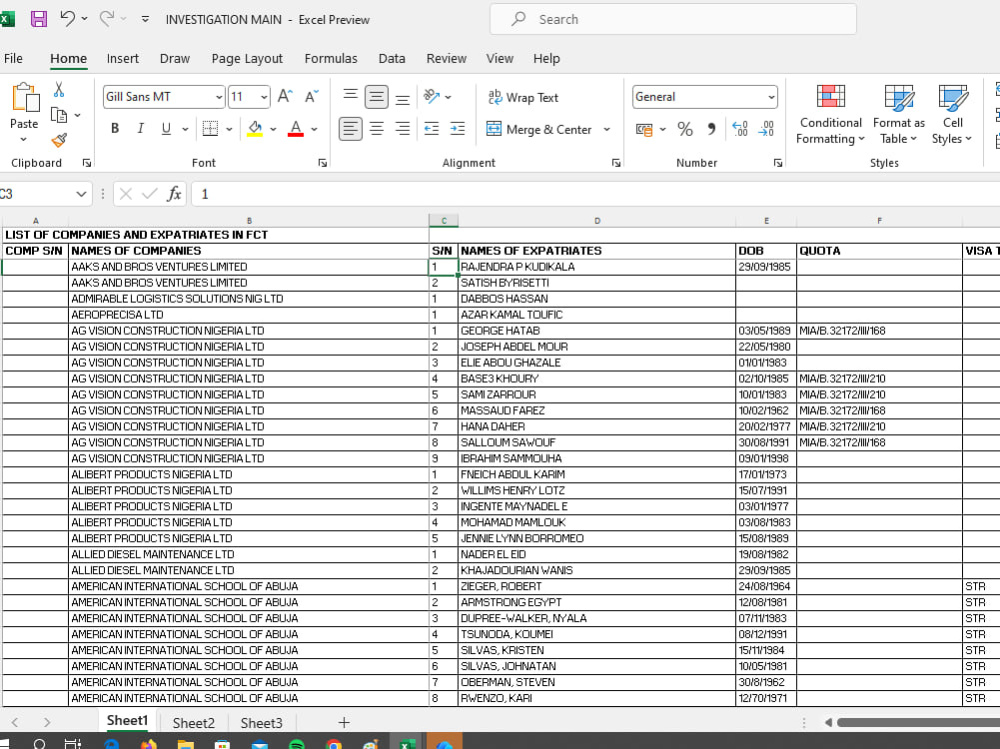Image resolution: width=1000 pixels, height=749 pixels.
Task: Open Font settings dialog launcher
Action: [x=323, y=163]
